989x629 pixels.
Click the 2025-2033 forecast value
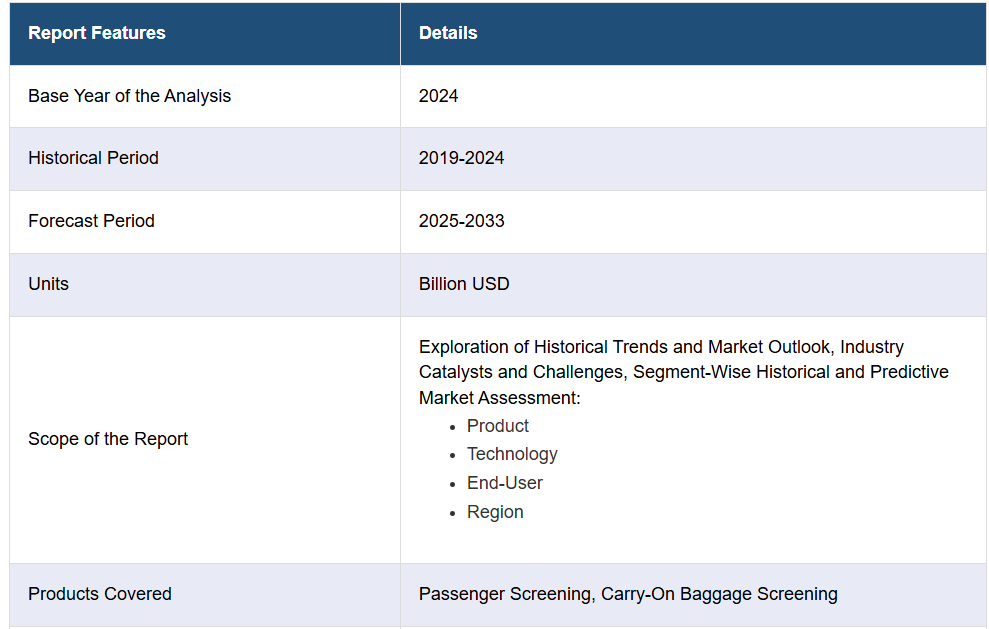tap(461, 221)
